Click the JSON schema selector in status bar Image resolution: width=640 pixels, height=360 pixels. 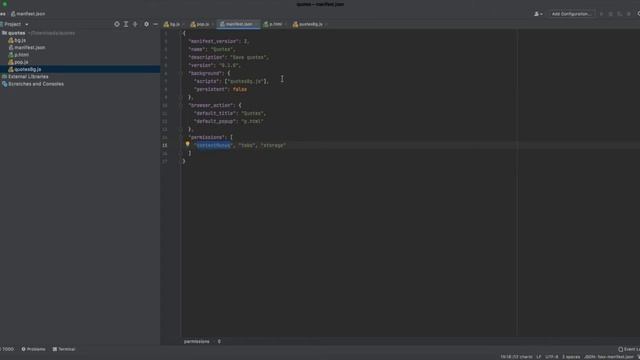609,357
